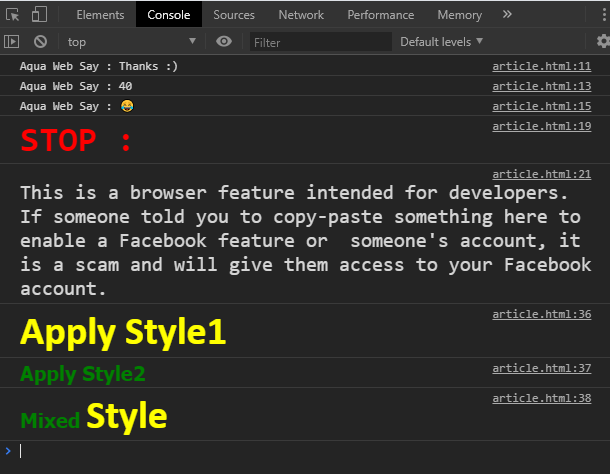
Task: Open source link article.html:37
Action: (x=542, y=368)
